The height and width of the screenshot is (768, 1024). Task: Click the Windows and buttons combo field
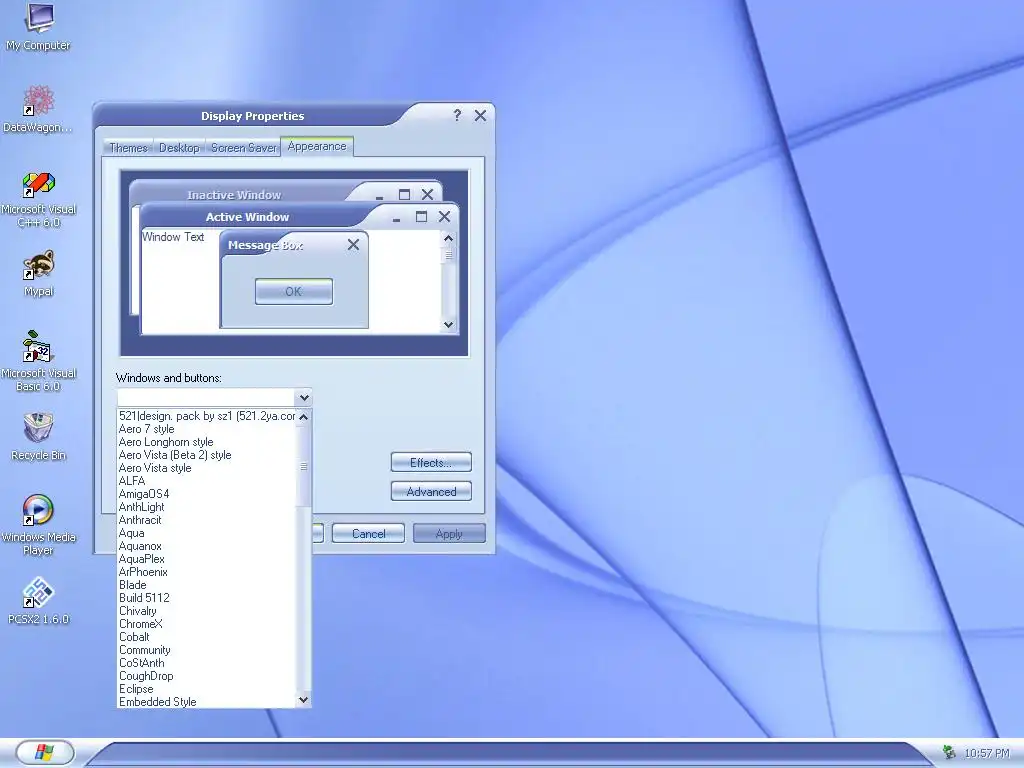tap(206, 398)
